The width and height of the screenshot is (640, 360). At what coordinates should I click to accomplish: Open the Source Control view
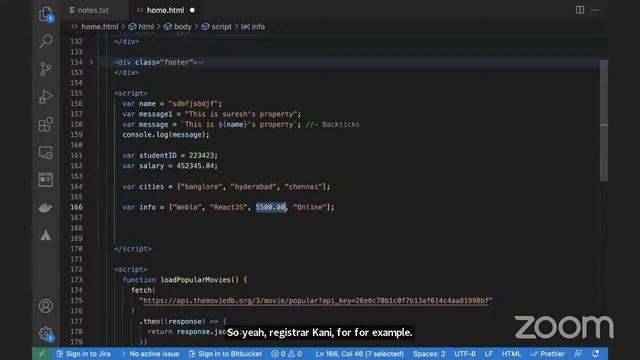coord(46,69)
